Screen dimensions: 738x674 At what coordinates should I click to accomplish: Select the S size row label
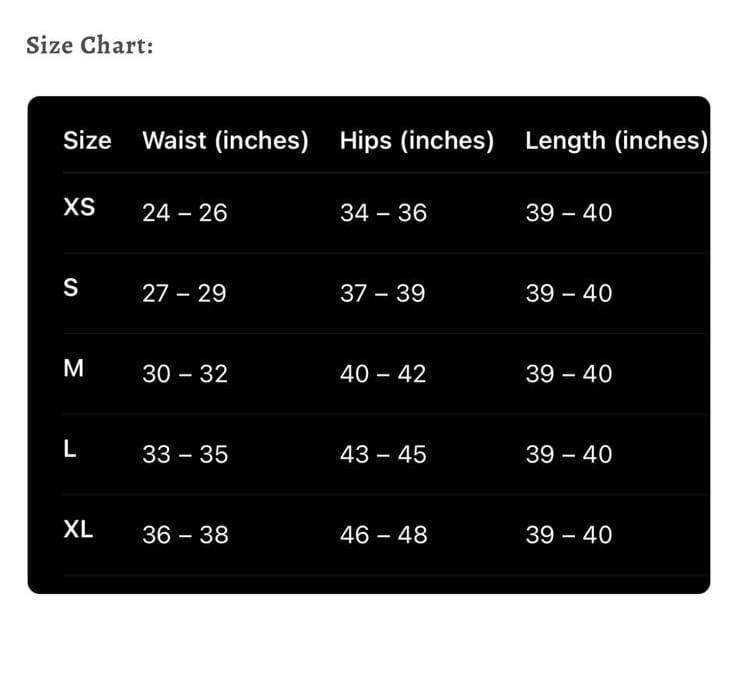(x=70, y=288)
